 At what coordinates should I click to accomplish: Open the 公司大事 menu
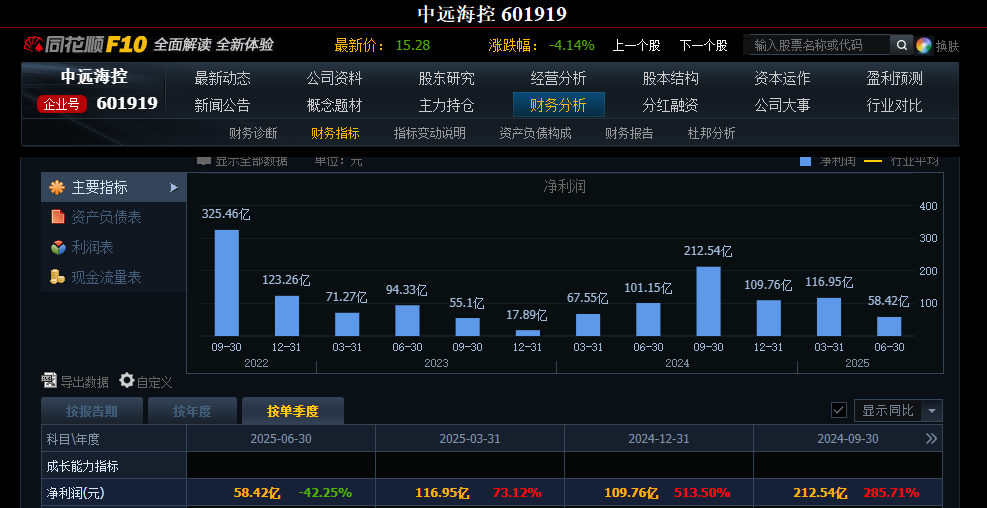(x=782, y=105)
